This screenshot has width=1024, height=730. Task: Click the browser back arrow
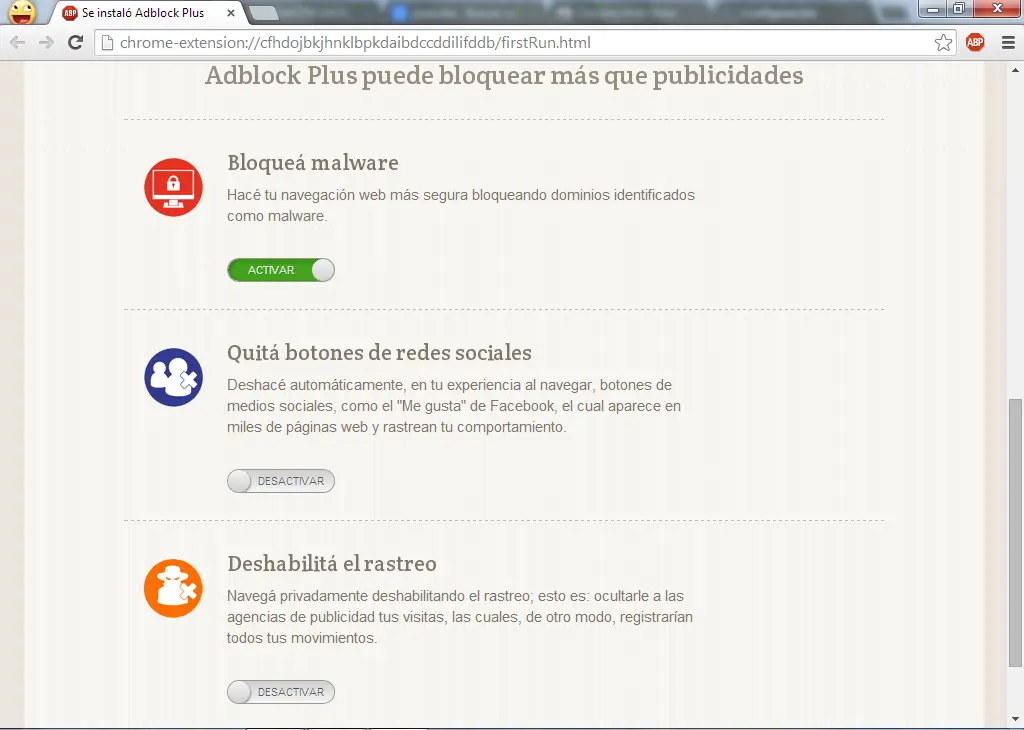pos(18,42)
